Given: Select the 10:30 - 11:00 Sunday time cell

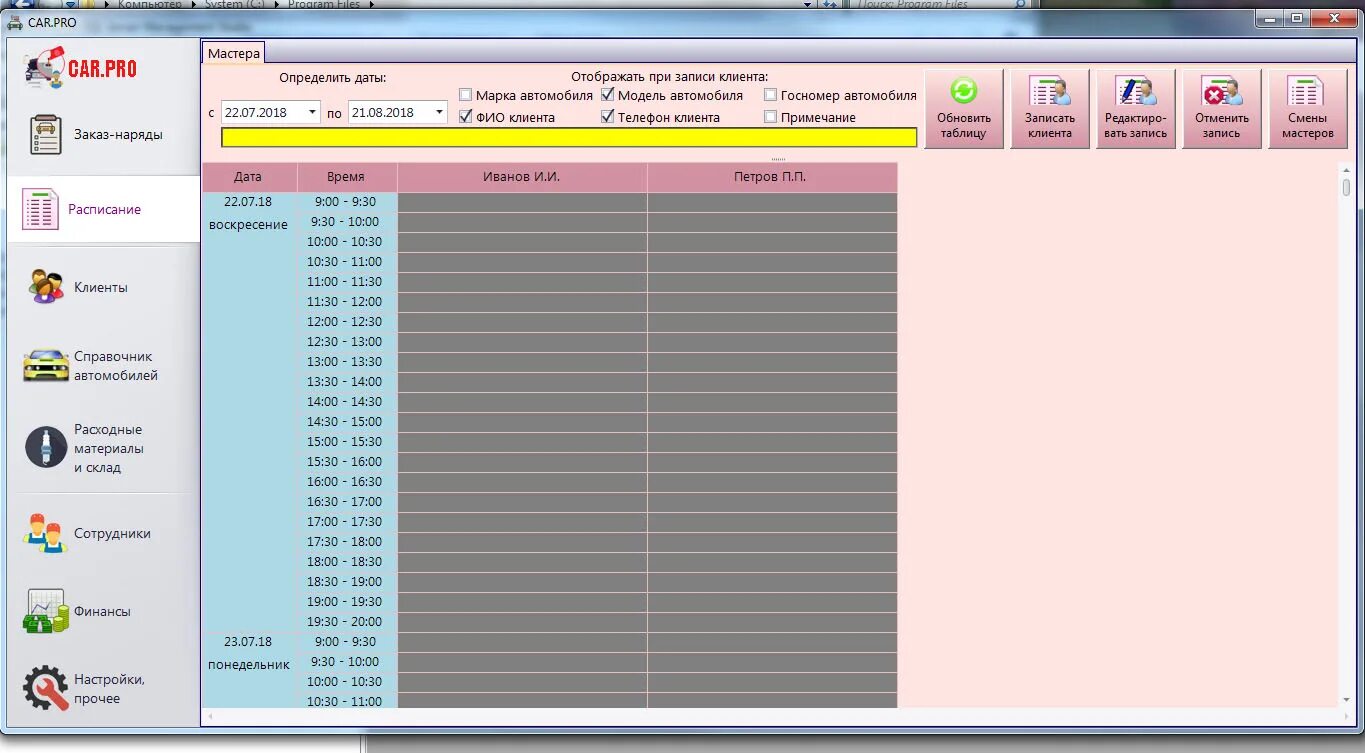Looking at the screenshot, I should (x=346, y=262).
